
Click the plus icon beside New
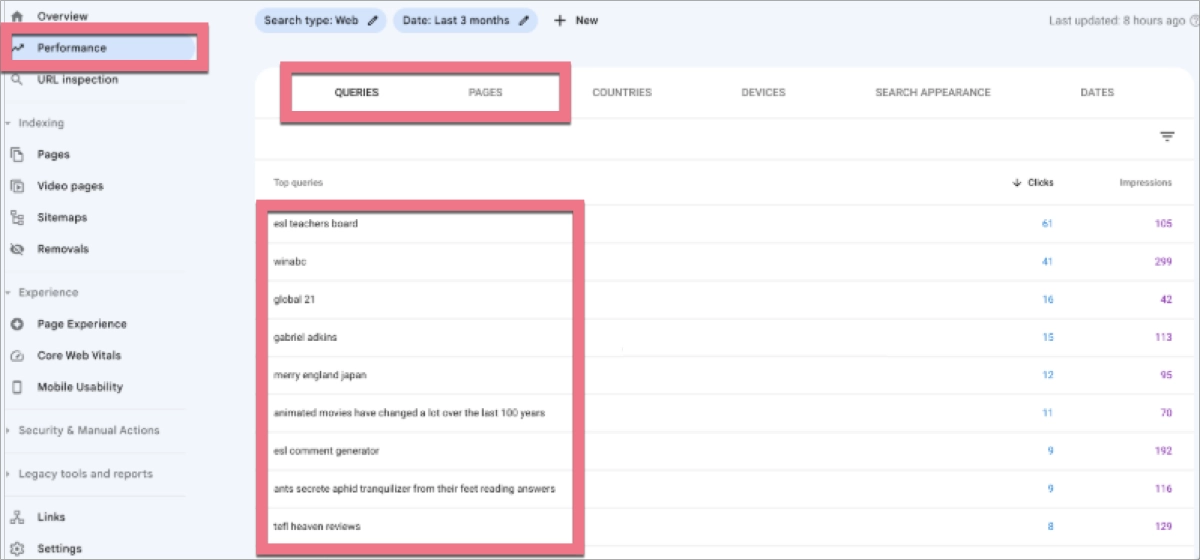[560, 20]
